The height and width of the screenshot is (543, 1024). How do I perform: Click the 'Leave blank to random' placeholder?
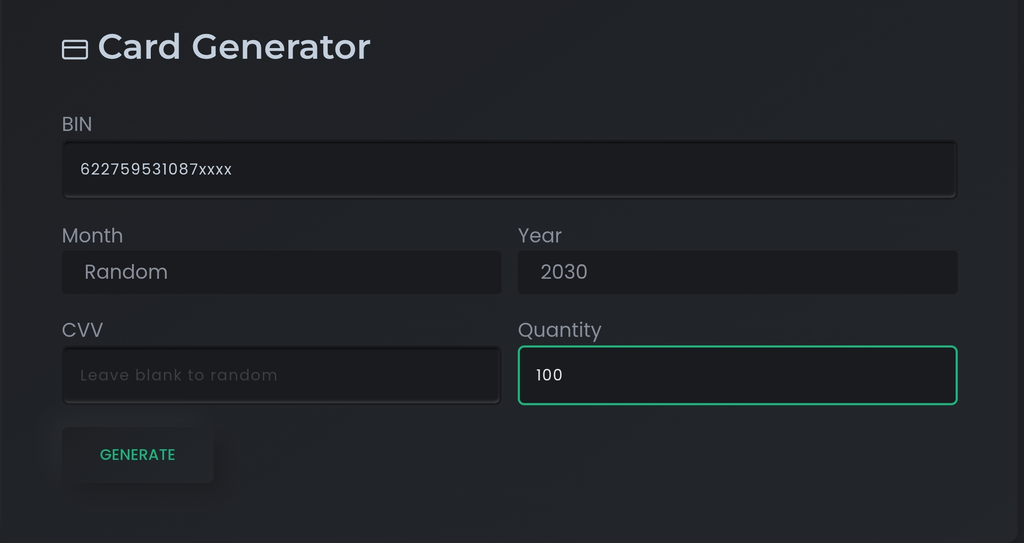pos(179,375)
